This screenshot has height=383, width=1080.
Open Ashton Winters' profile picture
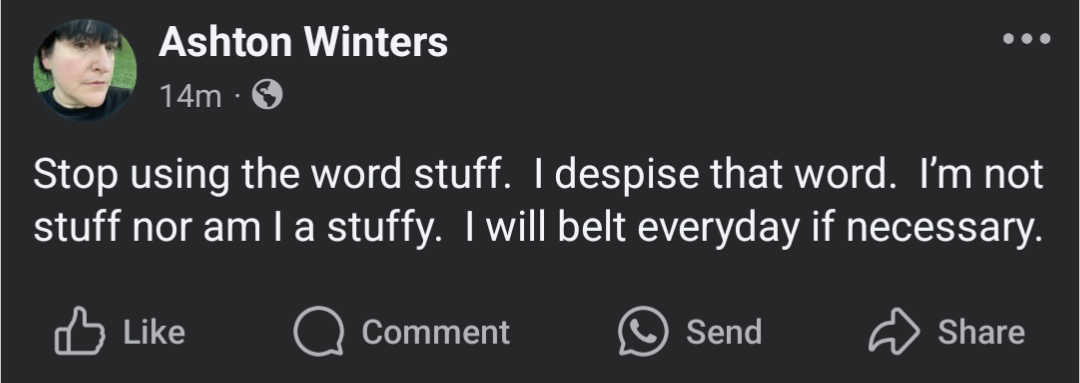pyautogui.click(x=85, y=70)
